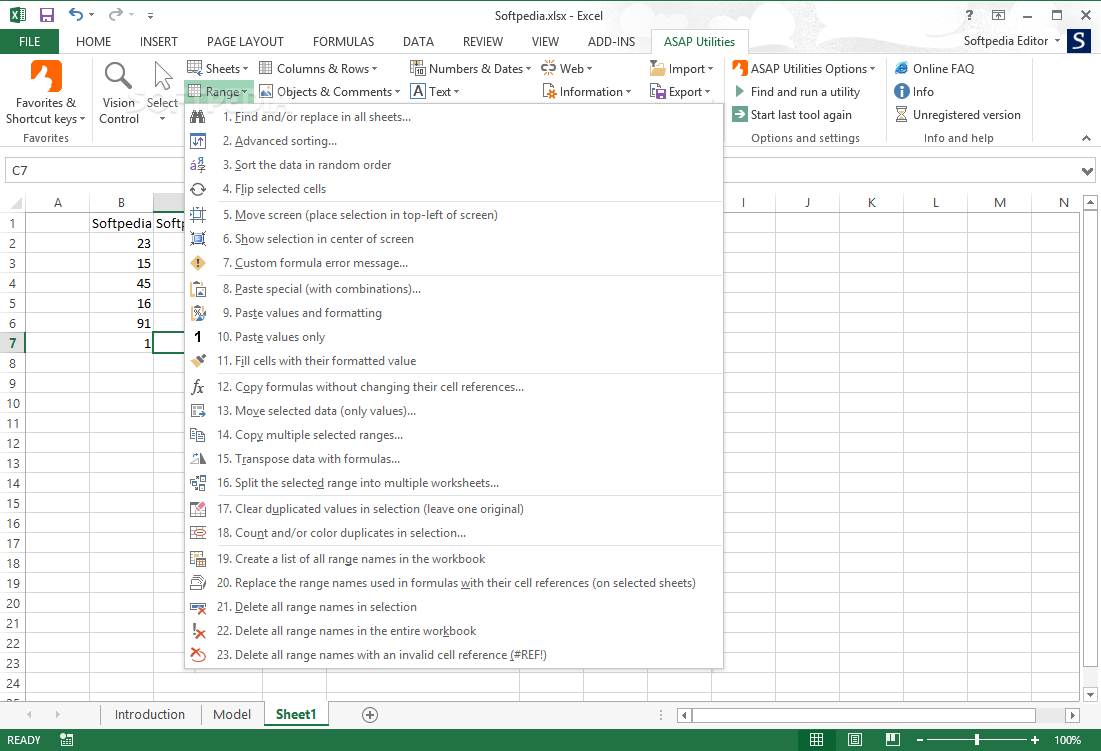Open the Web dropdown
The image size is (1101, 751).
click(x=567, y=68)
